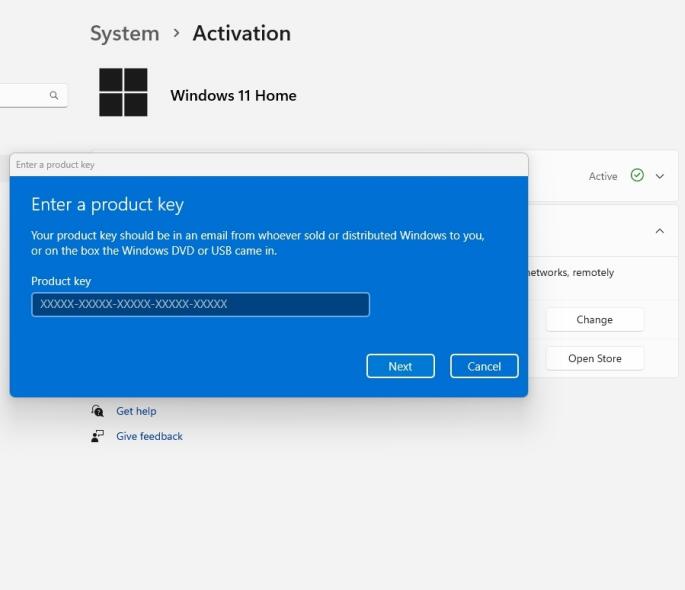
Task: Click the green Active checkmark icon
Action: tap(637, 175)
